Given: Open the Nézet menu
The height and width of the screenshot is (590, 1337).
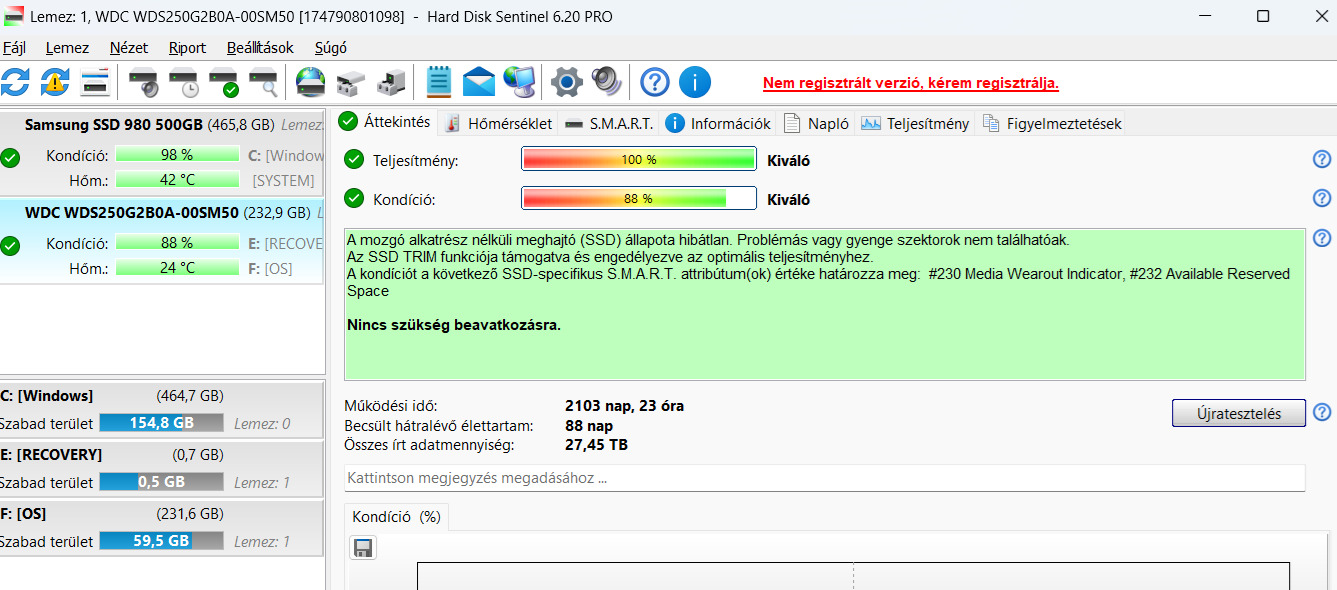Looking at the screenshot, I should click(128, 47).
